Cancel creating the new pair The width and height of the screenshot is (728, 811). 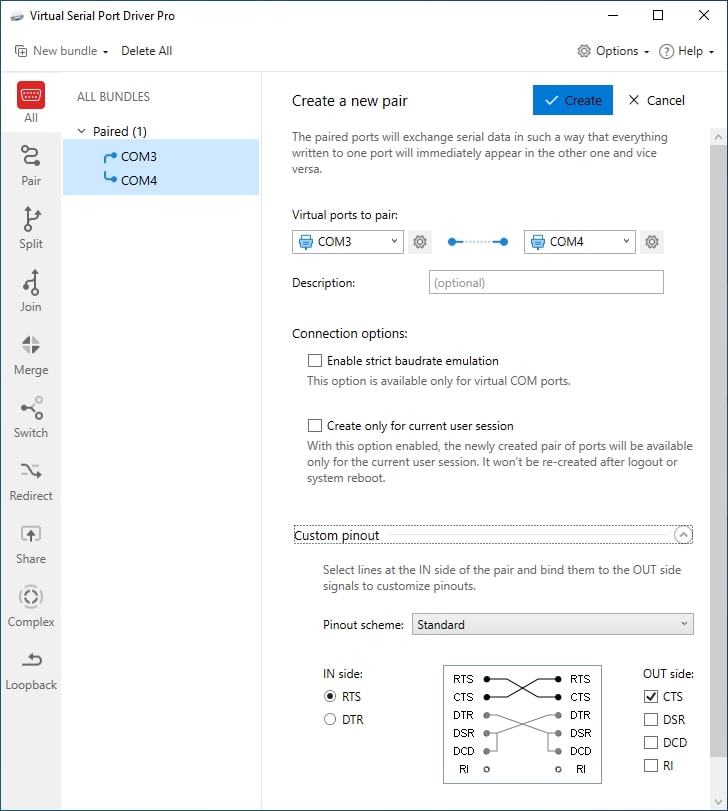pyautogui.click(x=656, y=100)
